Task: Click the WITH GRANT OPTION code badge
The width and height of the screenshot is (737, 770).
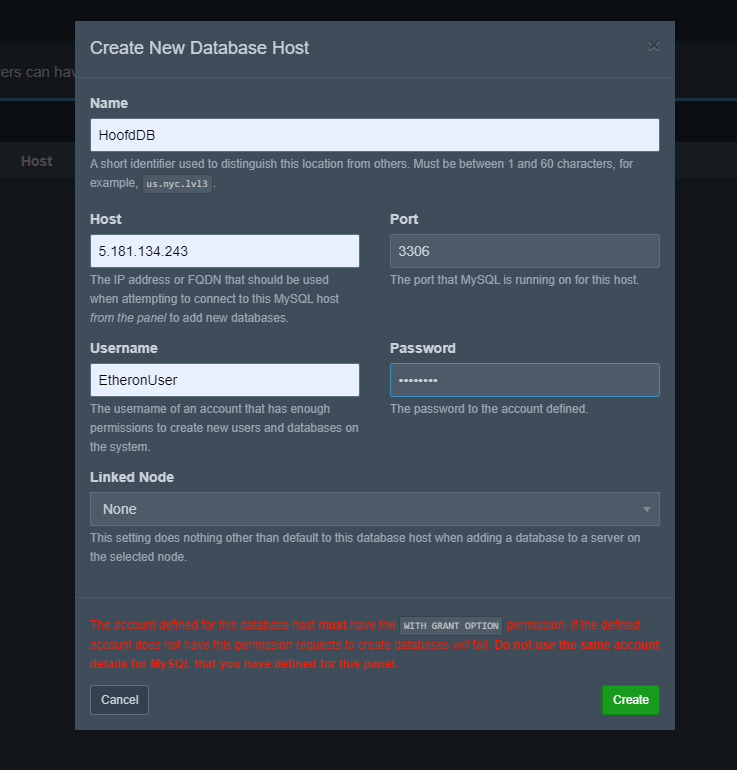Action: pyautogui.click(x=450, y=626)
